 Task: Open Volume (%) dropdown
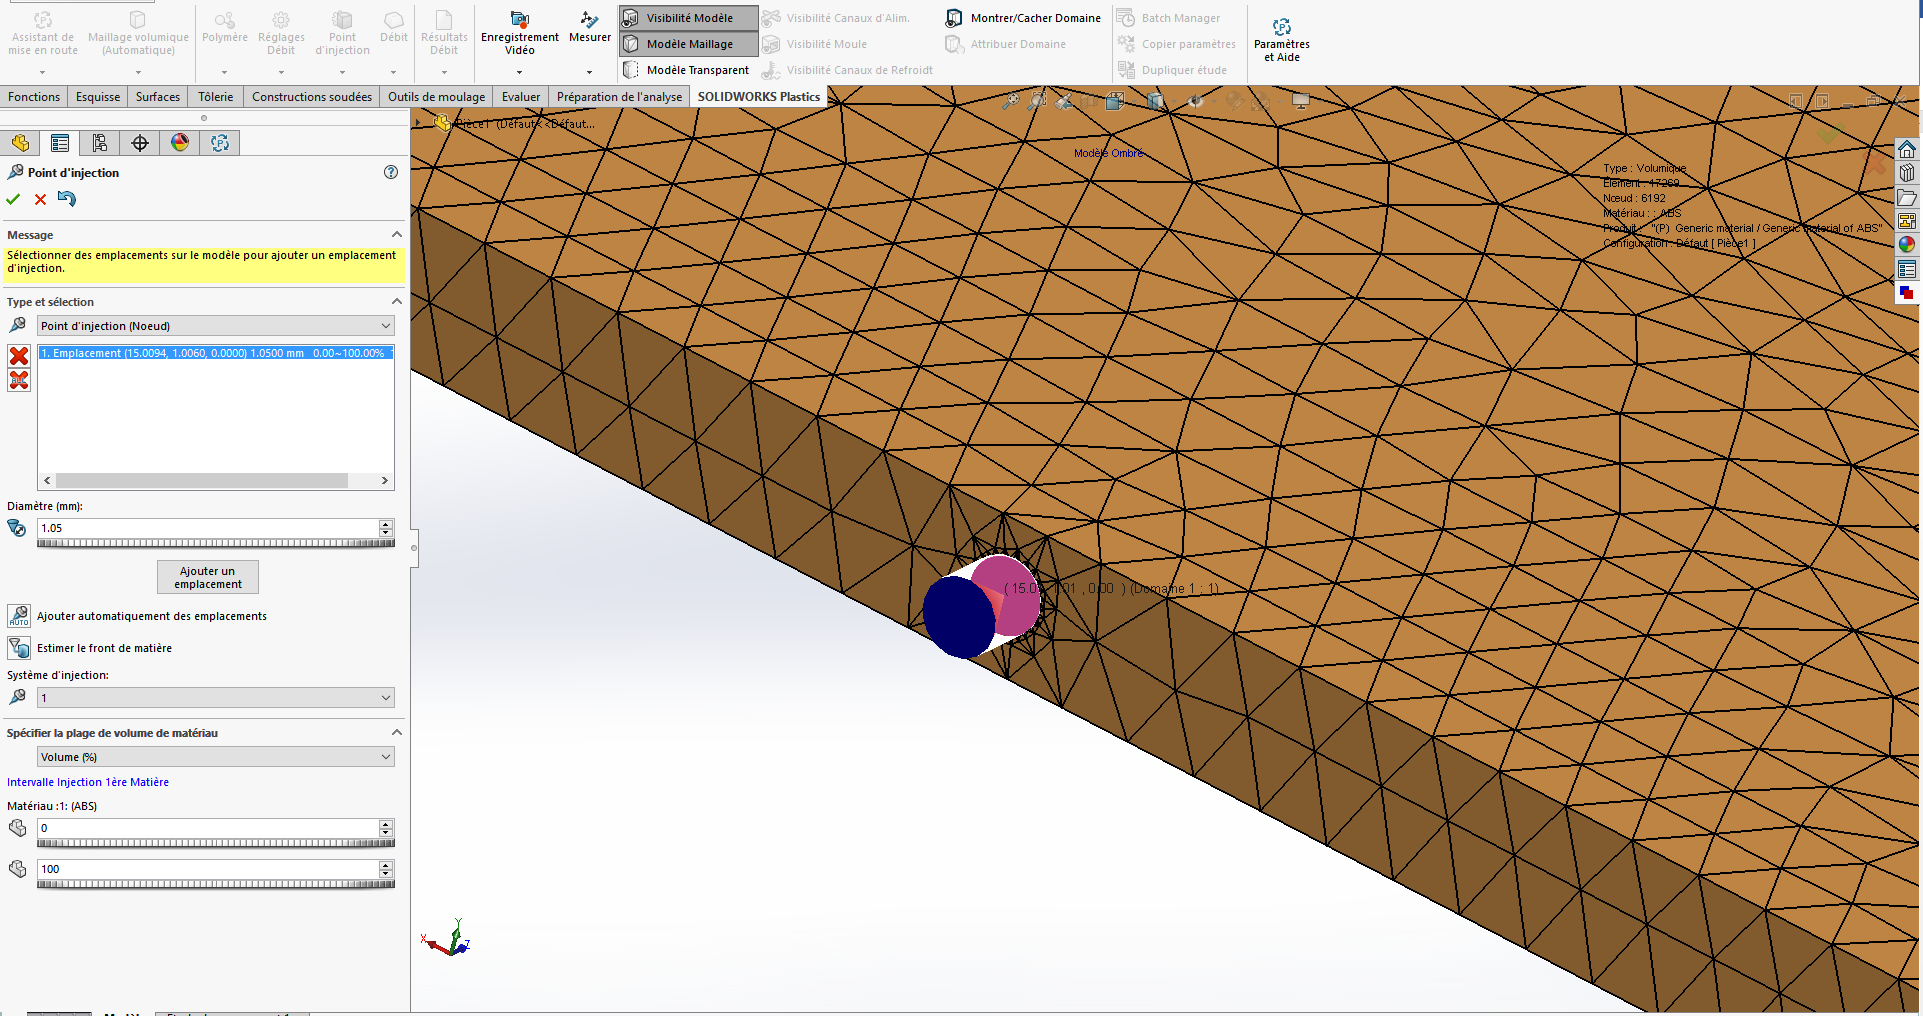(x=216, y=757)
